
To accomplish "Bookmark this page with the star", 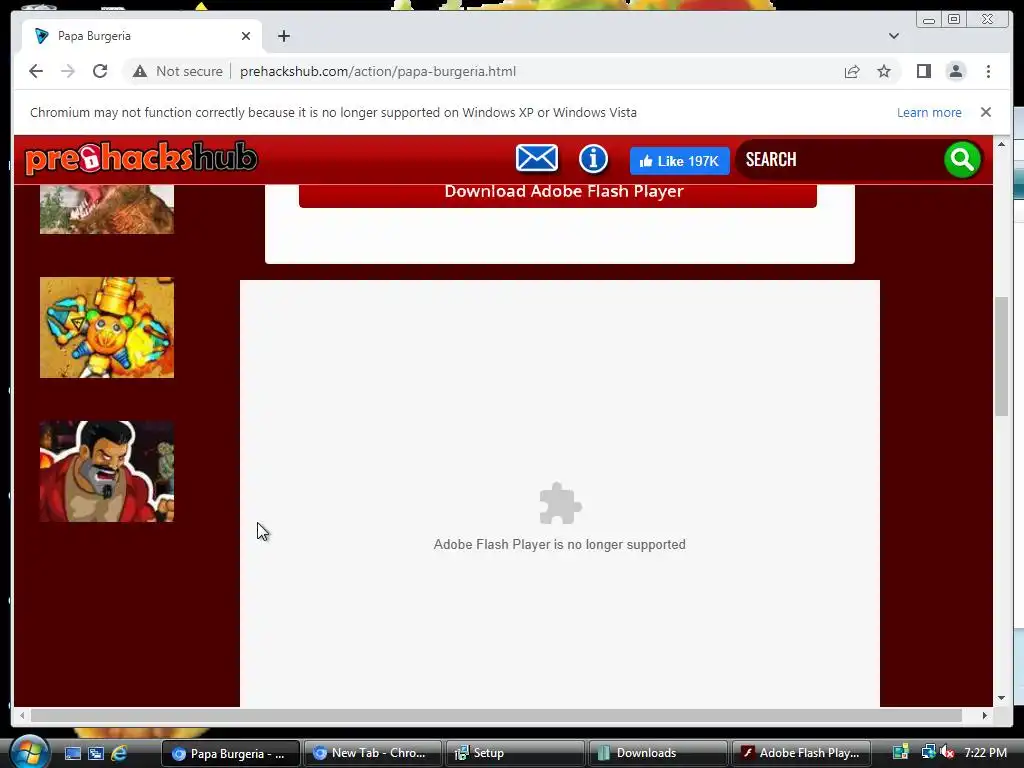I will pos(884,71).
